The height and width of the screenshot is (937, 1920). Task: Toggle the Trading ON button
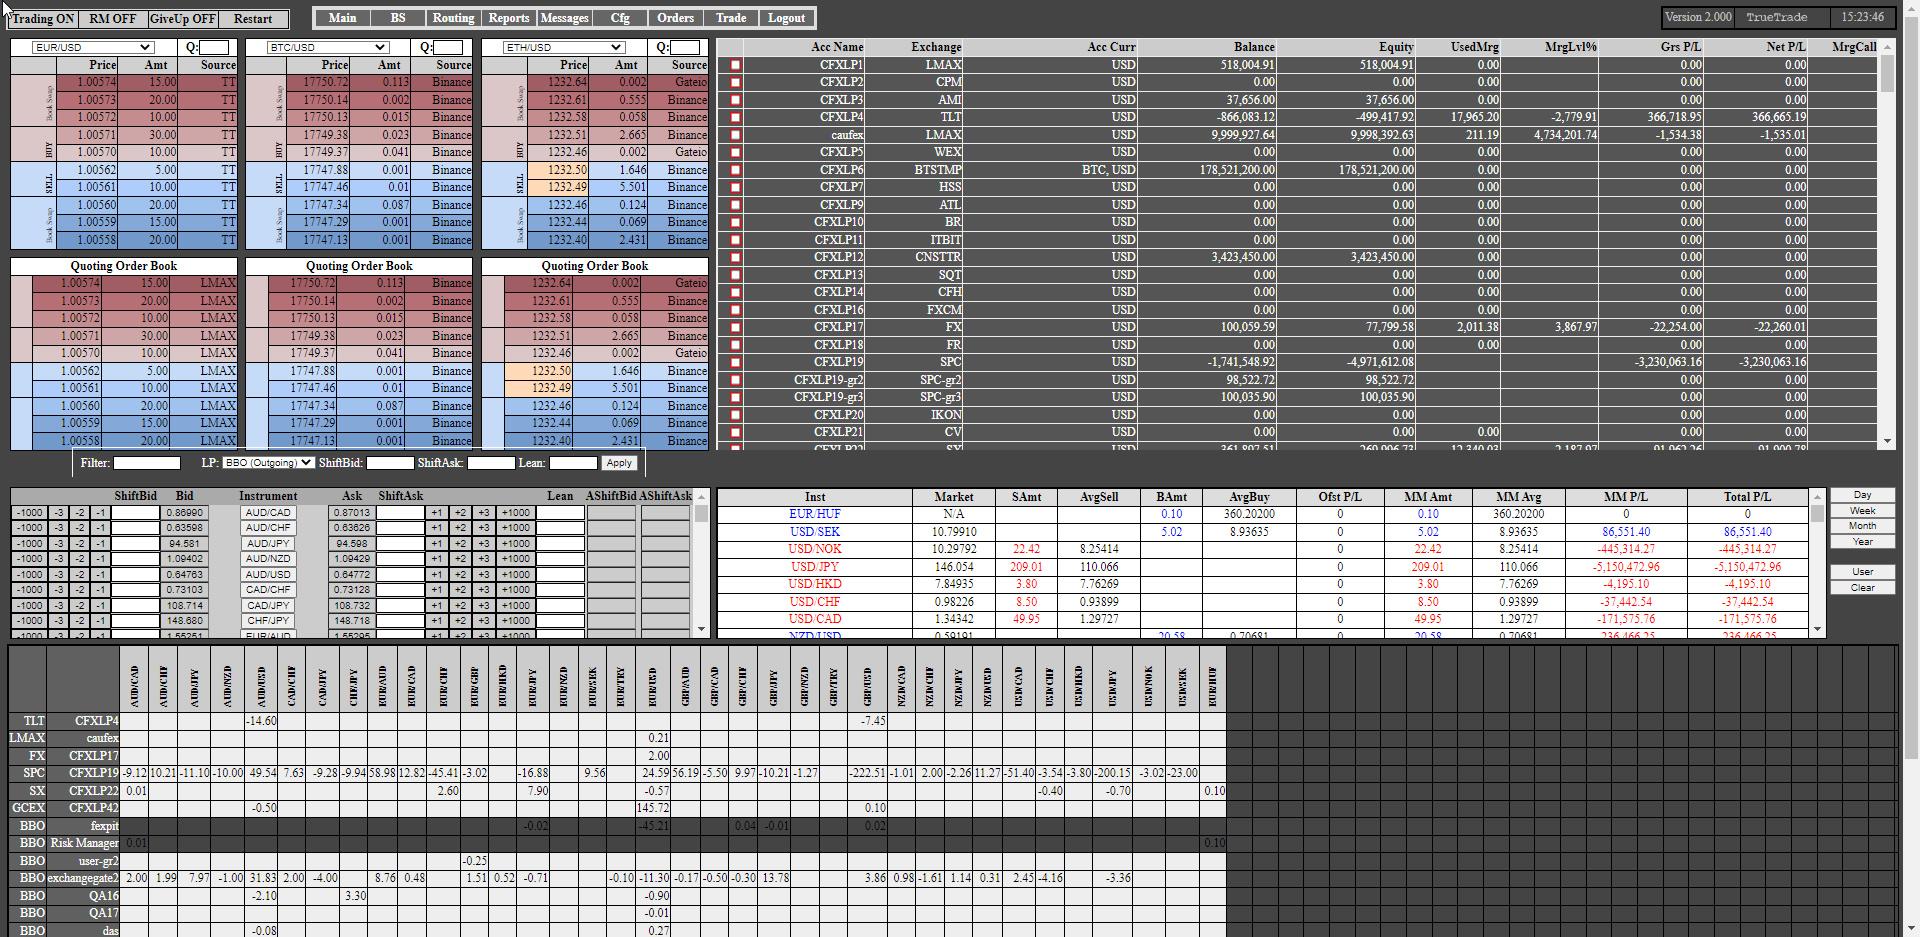click(42, 19)
